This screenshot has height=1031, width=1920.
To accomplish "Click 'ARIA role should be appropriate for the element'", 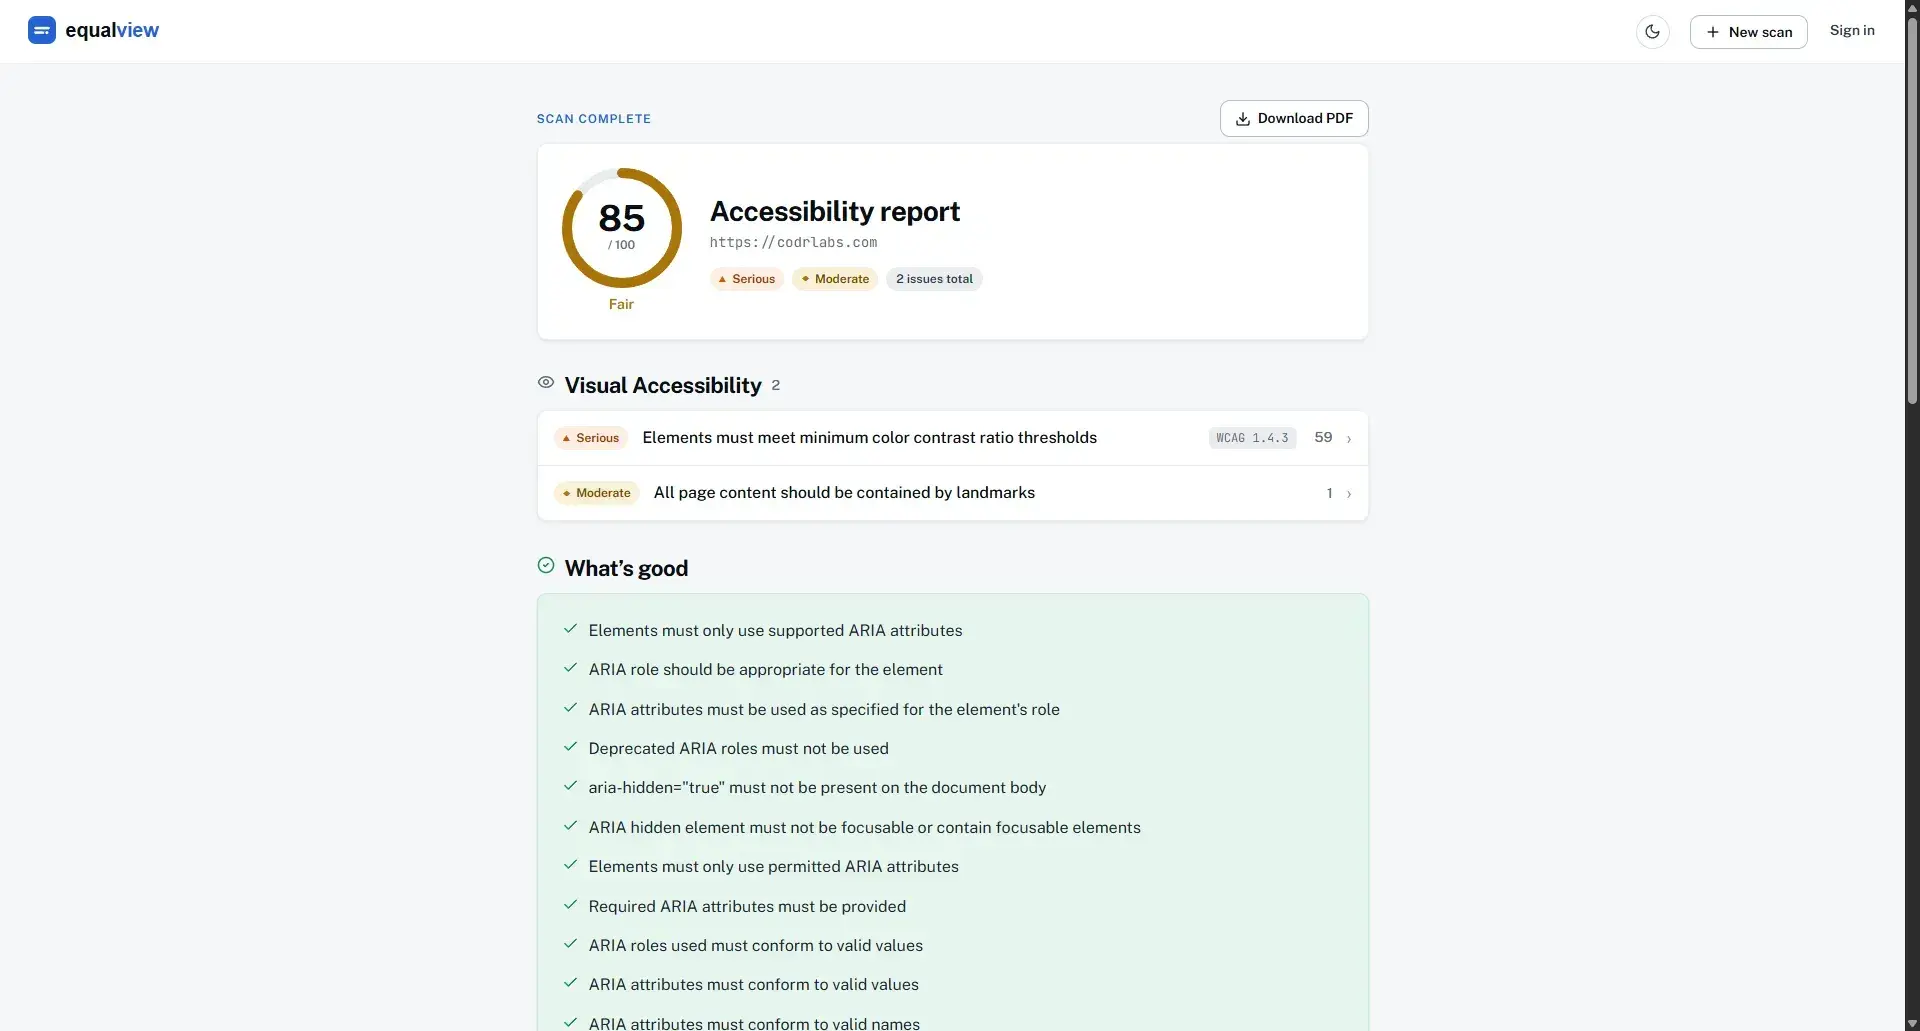I will (x=765, y=670).
